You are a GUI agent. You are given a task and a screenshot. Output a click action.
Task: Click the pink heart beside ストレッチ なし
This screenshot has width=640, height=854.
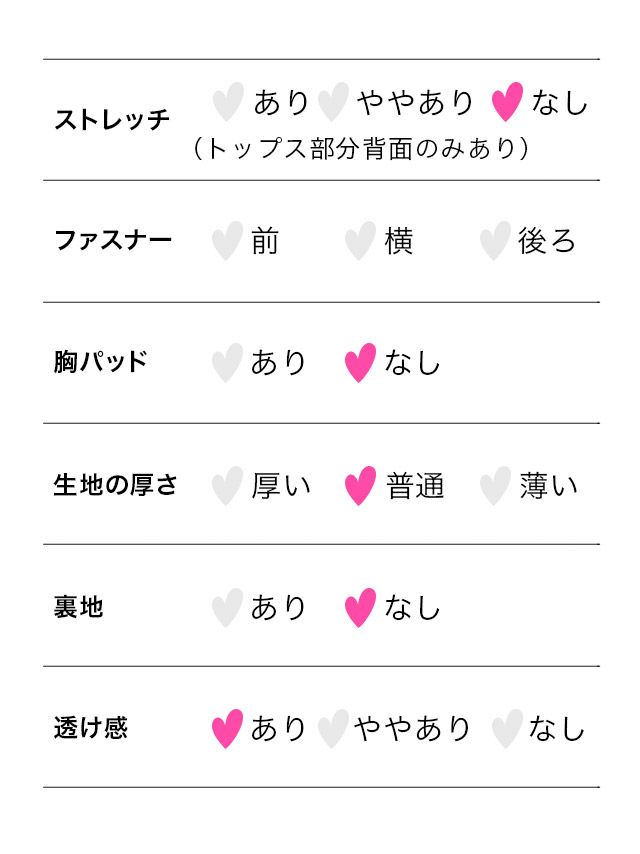coord(507,102)
